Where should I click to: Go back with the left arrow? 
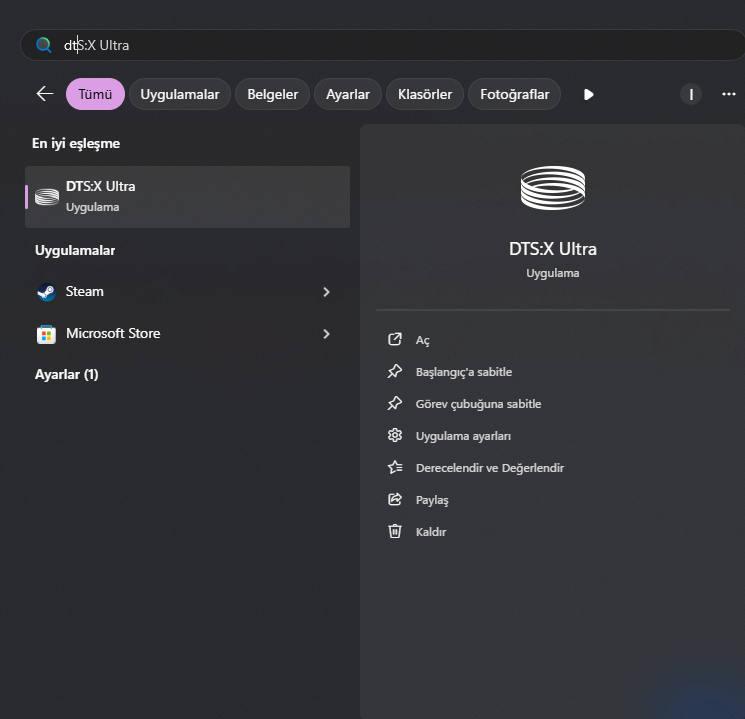click(45, 94)
